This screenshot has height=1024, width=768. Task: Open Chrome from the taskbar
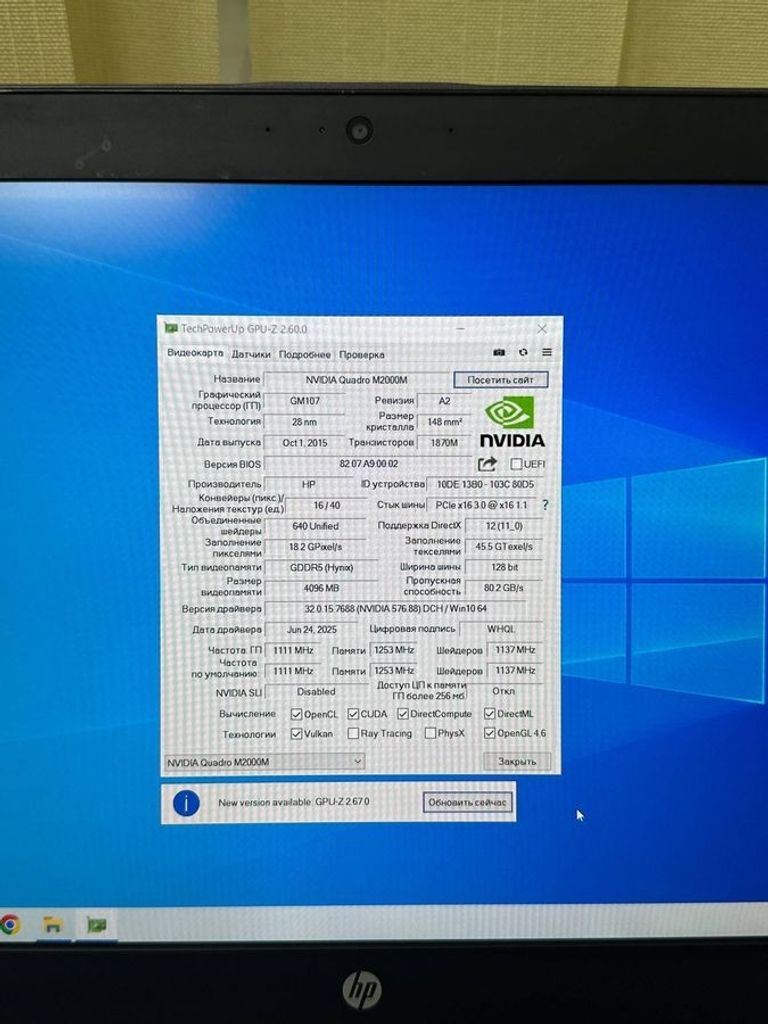9,924
